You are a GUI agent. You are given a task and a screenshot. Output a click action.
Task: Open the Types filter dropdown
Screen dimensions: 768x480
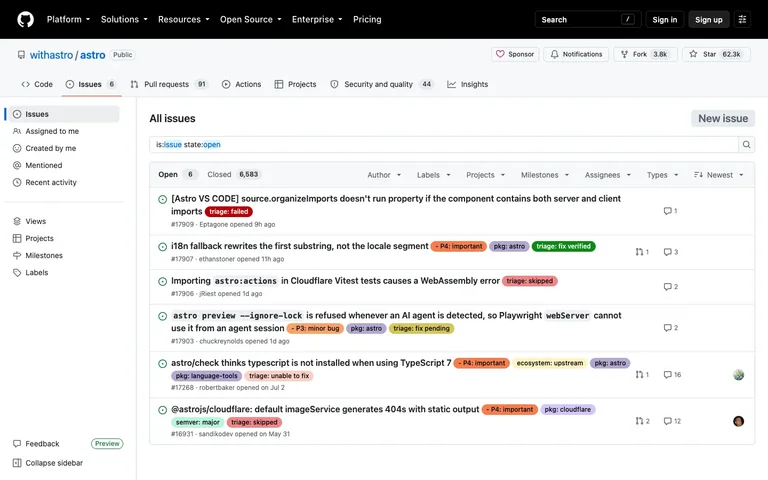click(662, 175)
